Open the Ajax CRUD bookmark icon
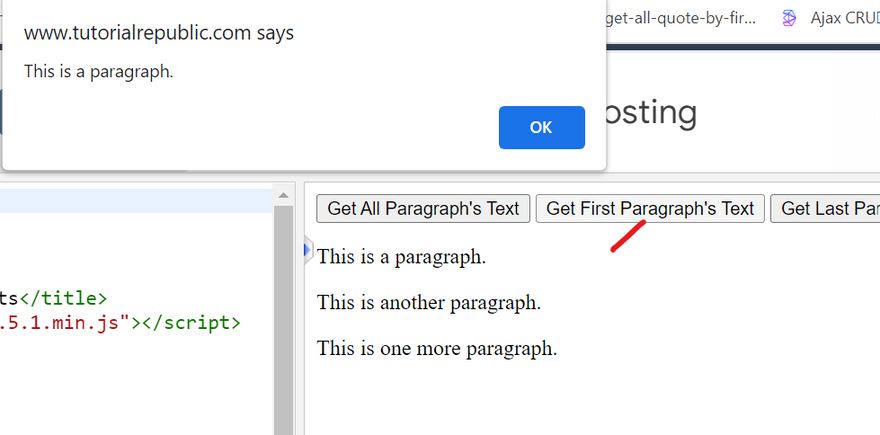The image size is (880, 435). tap(790, 17)
